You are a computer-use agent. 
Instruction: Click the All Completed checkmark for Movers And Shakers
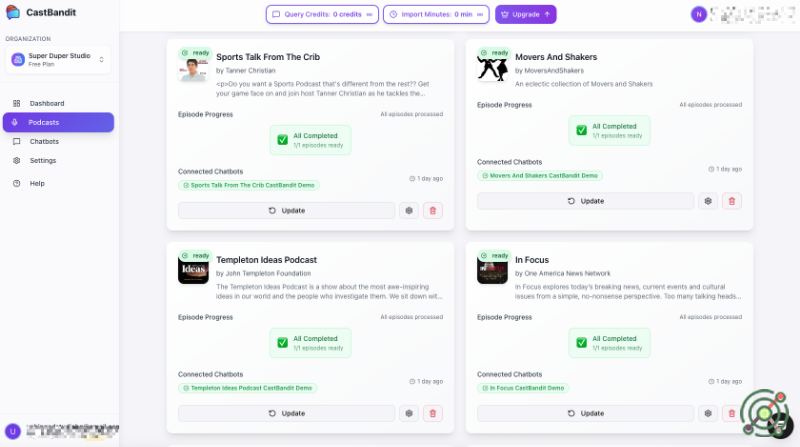[x=582, y=130]
